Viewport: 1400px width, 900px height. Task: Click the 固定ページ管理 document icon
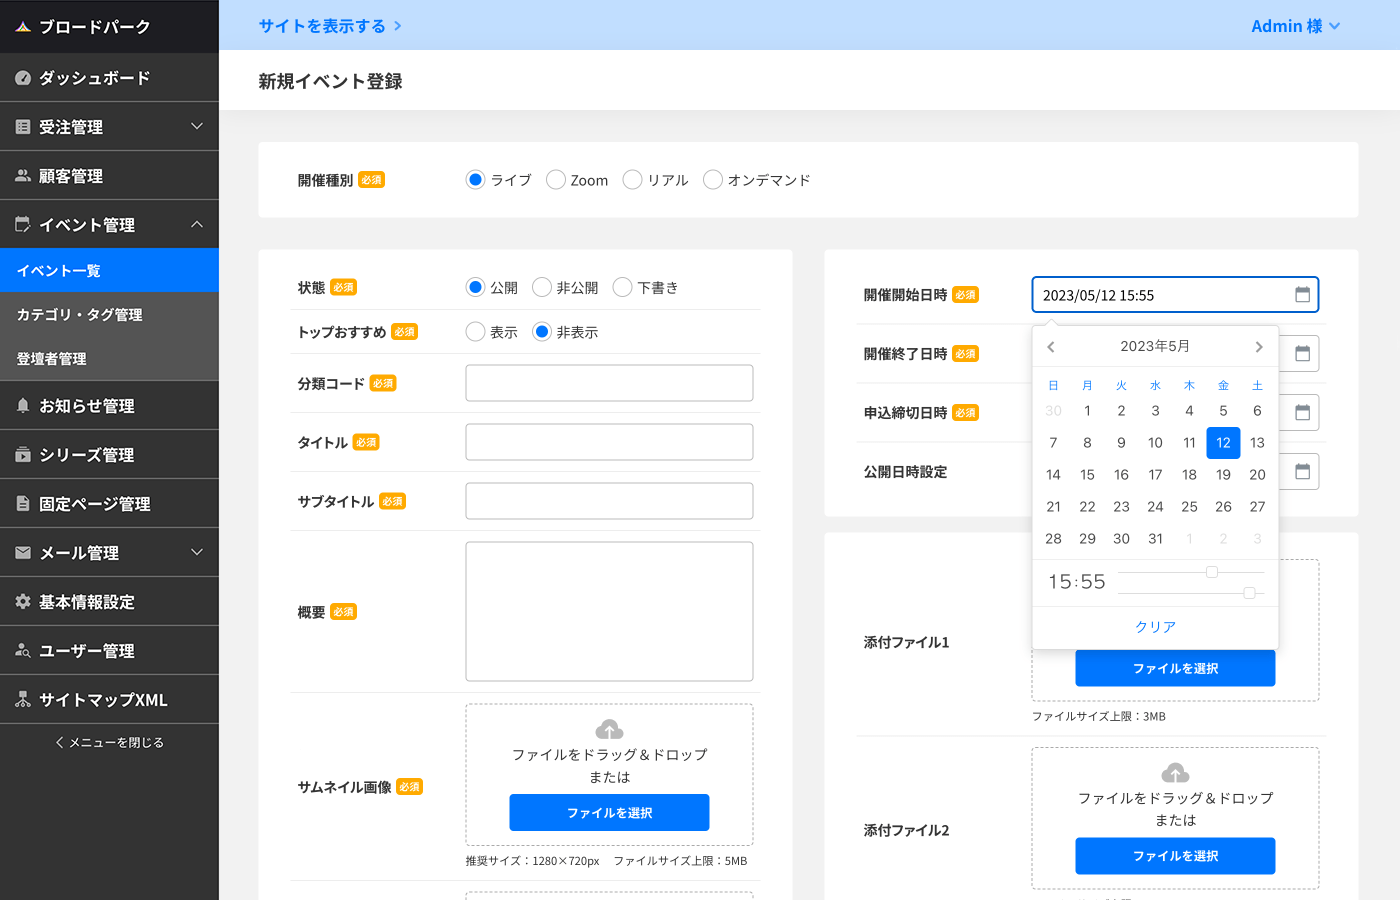(x=23, y=504)
